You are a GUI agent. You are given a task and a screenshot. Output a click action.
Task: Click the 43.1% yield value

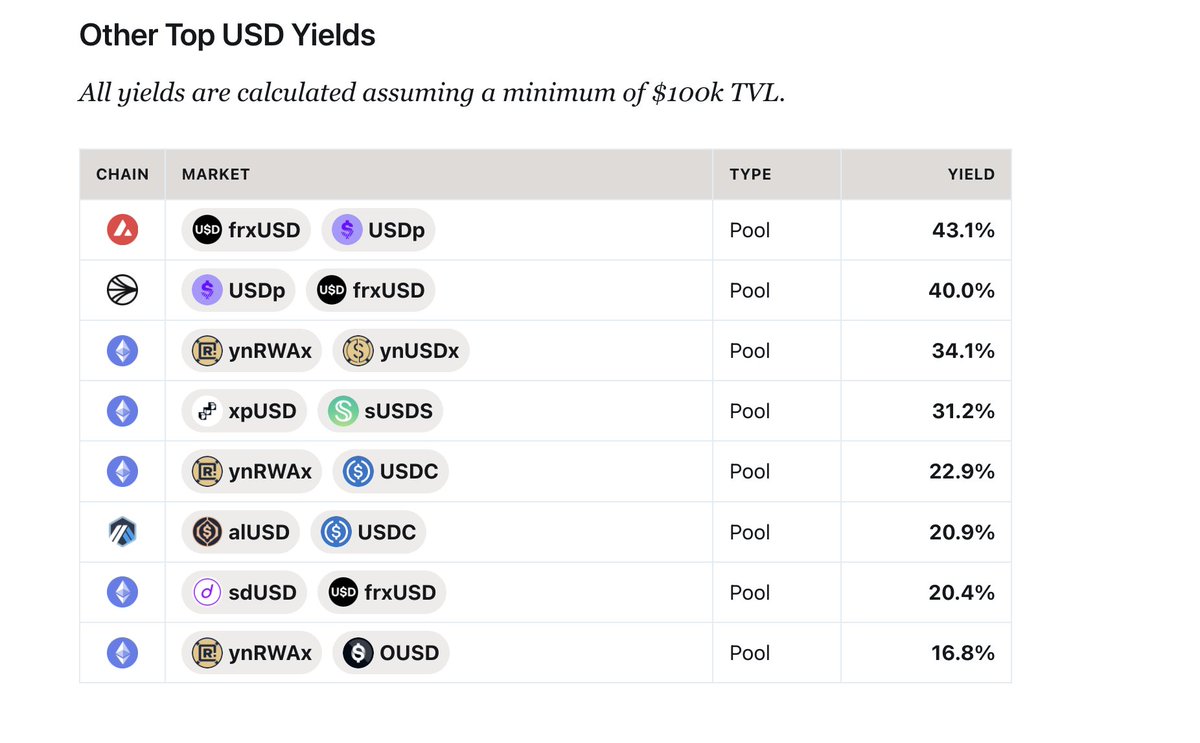[x=963, y=230]
